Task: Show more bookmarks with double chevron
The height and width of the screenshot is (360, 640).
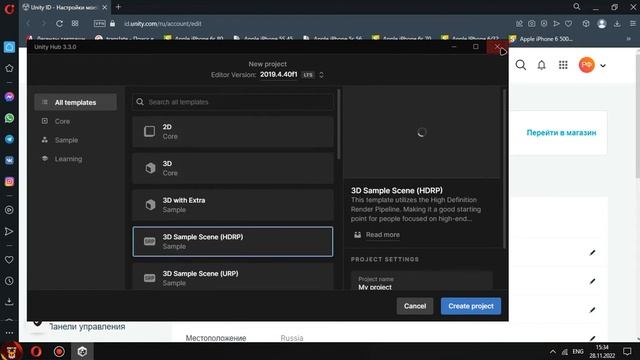Action: point(628,39)
